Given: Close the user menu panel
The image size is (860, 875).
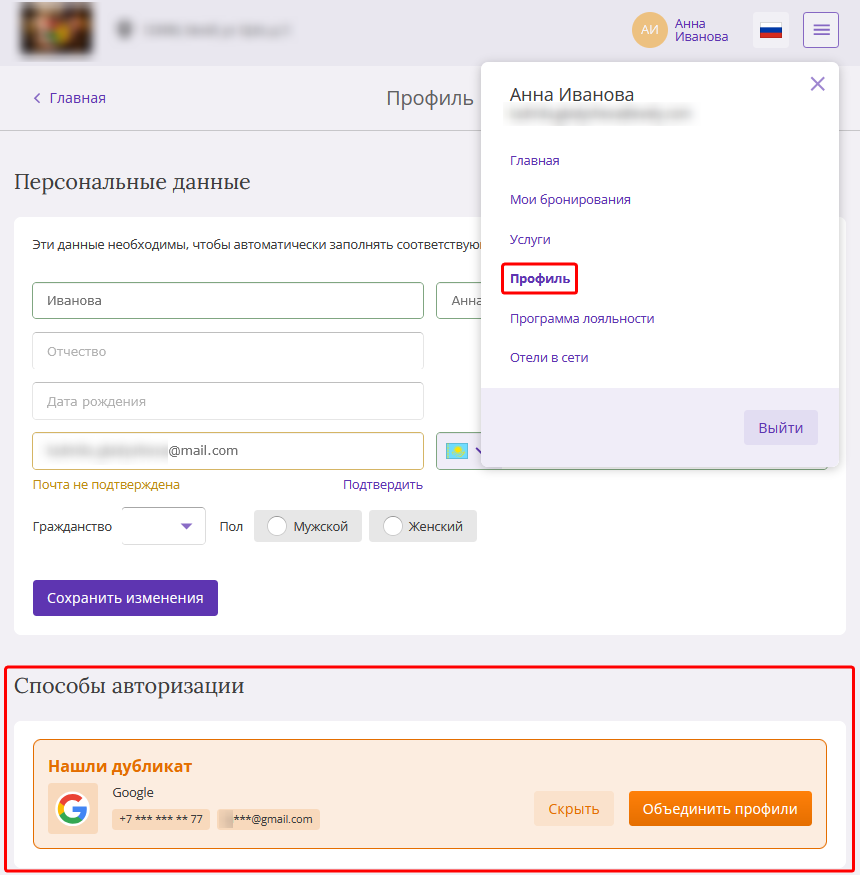Looking at the screenshot, I should (x=817, y=84).
